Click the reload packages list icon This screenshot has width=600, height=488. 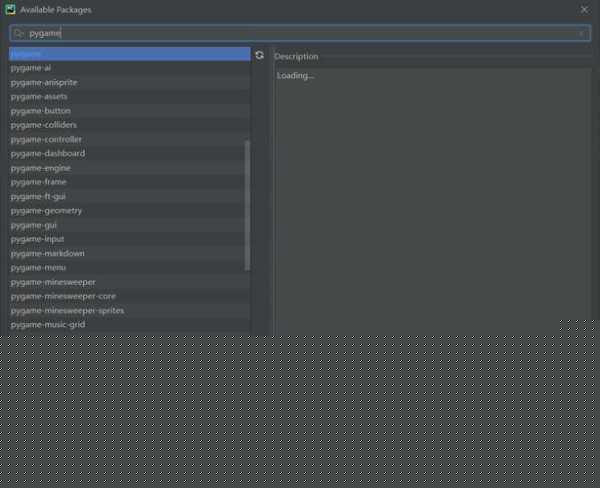[x=259, y=55]
